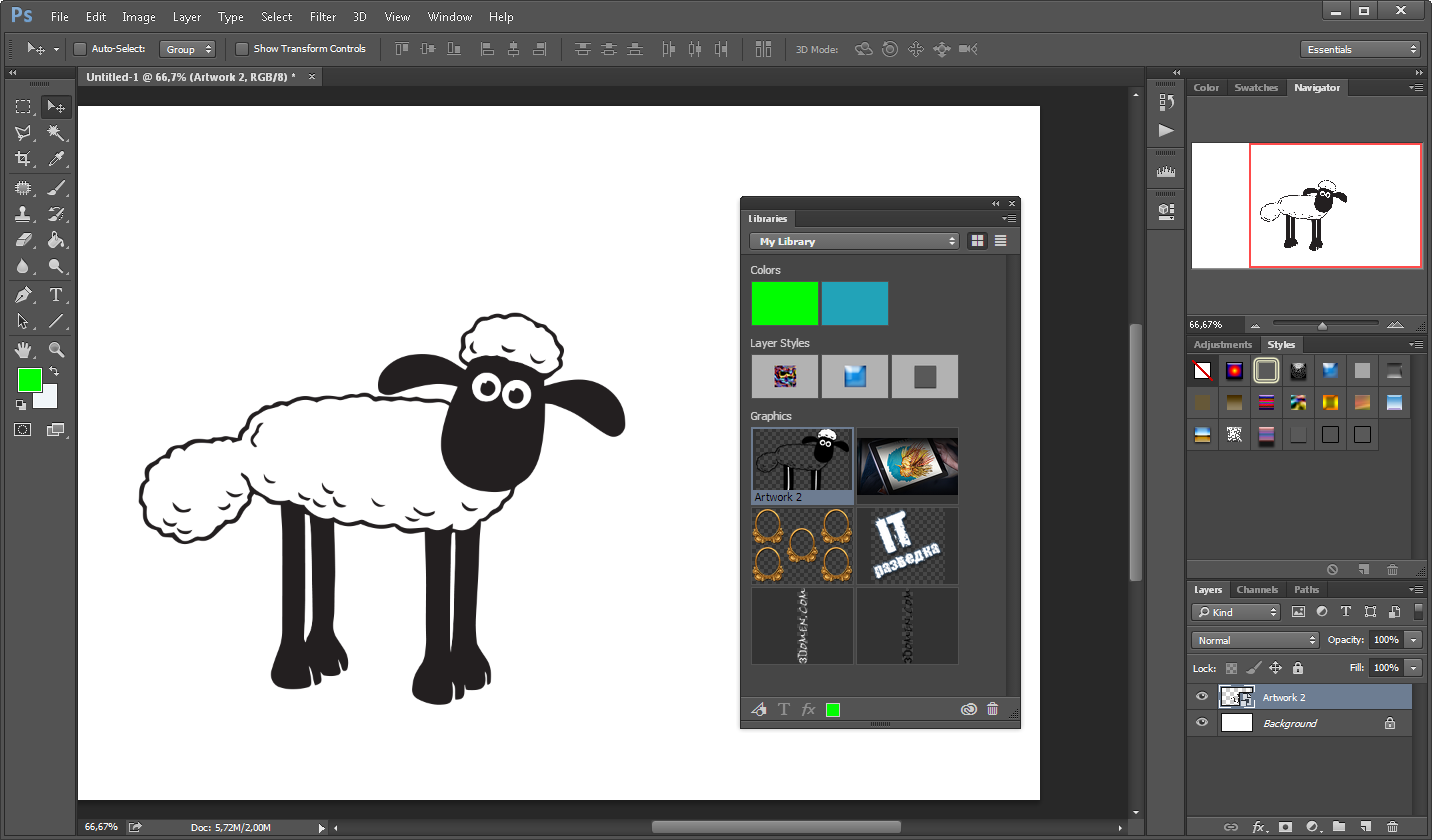
Task: Toggle lock position
Action: coord(1276,668)
